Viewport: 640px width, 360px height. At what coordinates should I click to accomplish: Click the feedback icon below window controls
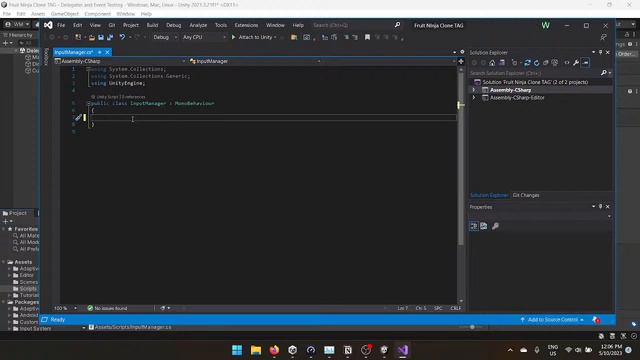click(x=603, y=37)
